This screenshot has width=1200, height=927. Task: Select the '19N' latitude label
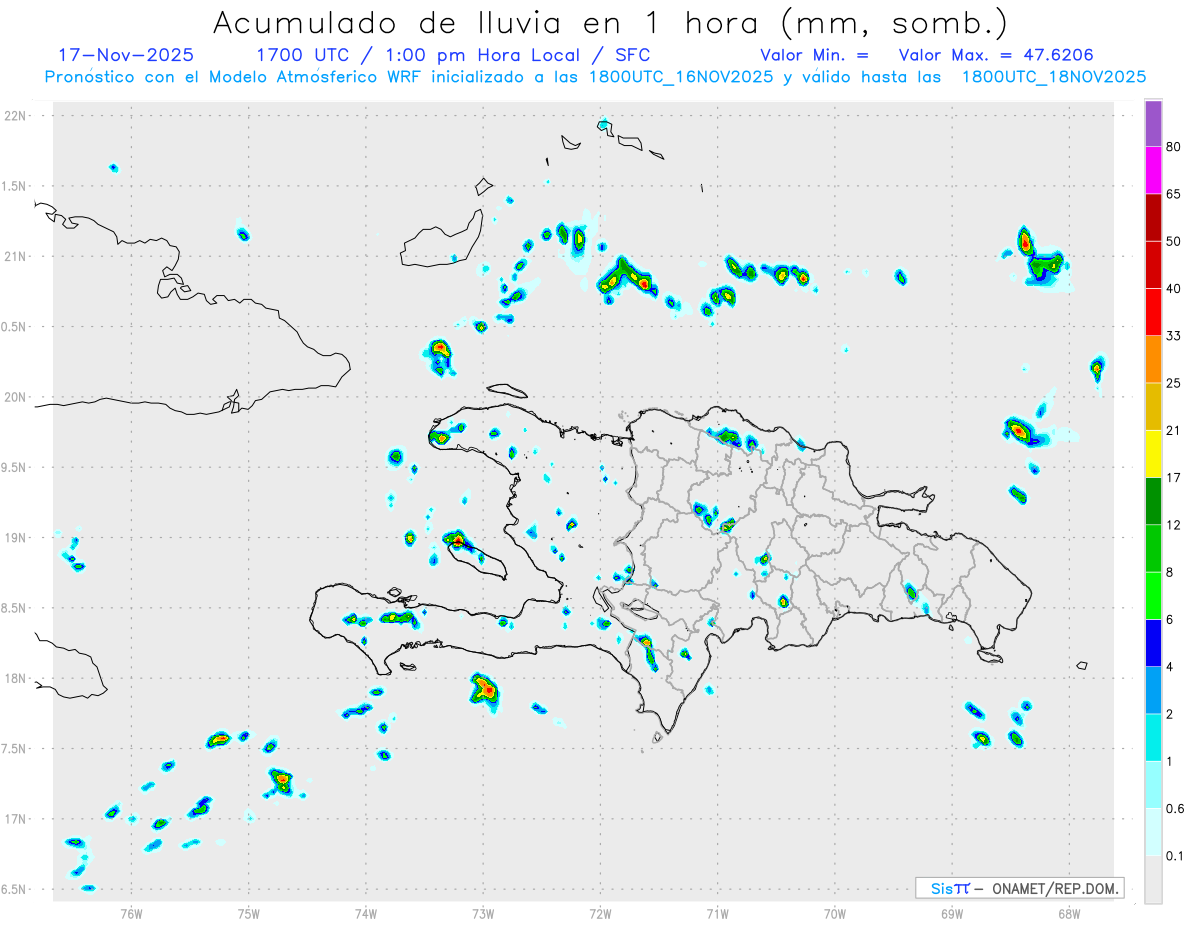coord(15,538)
